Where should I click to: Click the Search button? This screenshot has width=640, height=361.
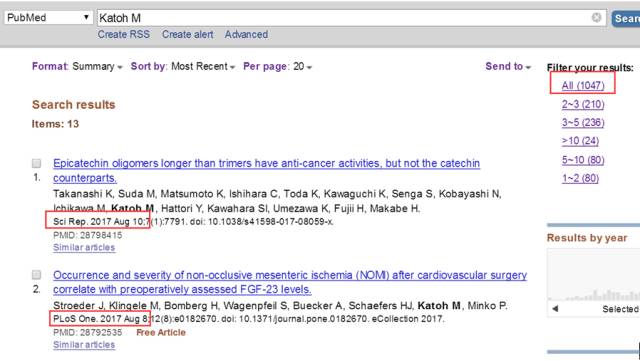625,18
